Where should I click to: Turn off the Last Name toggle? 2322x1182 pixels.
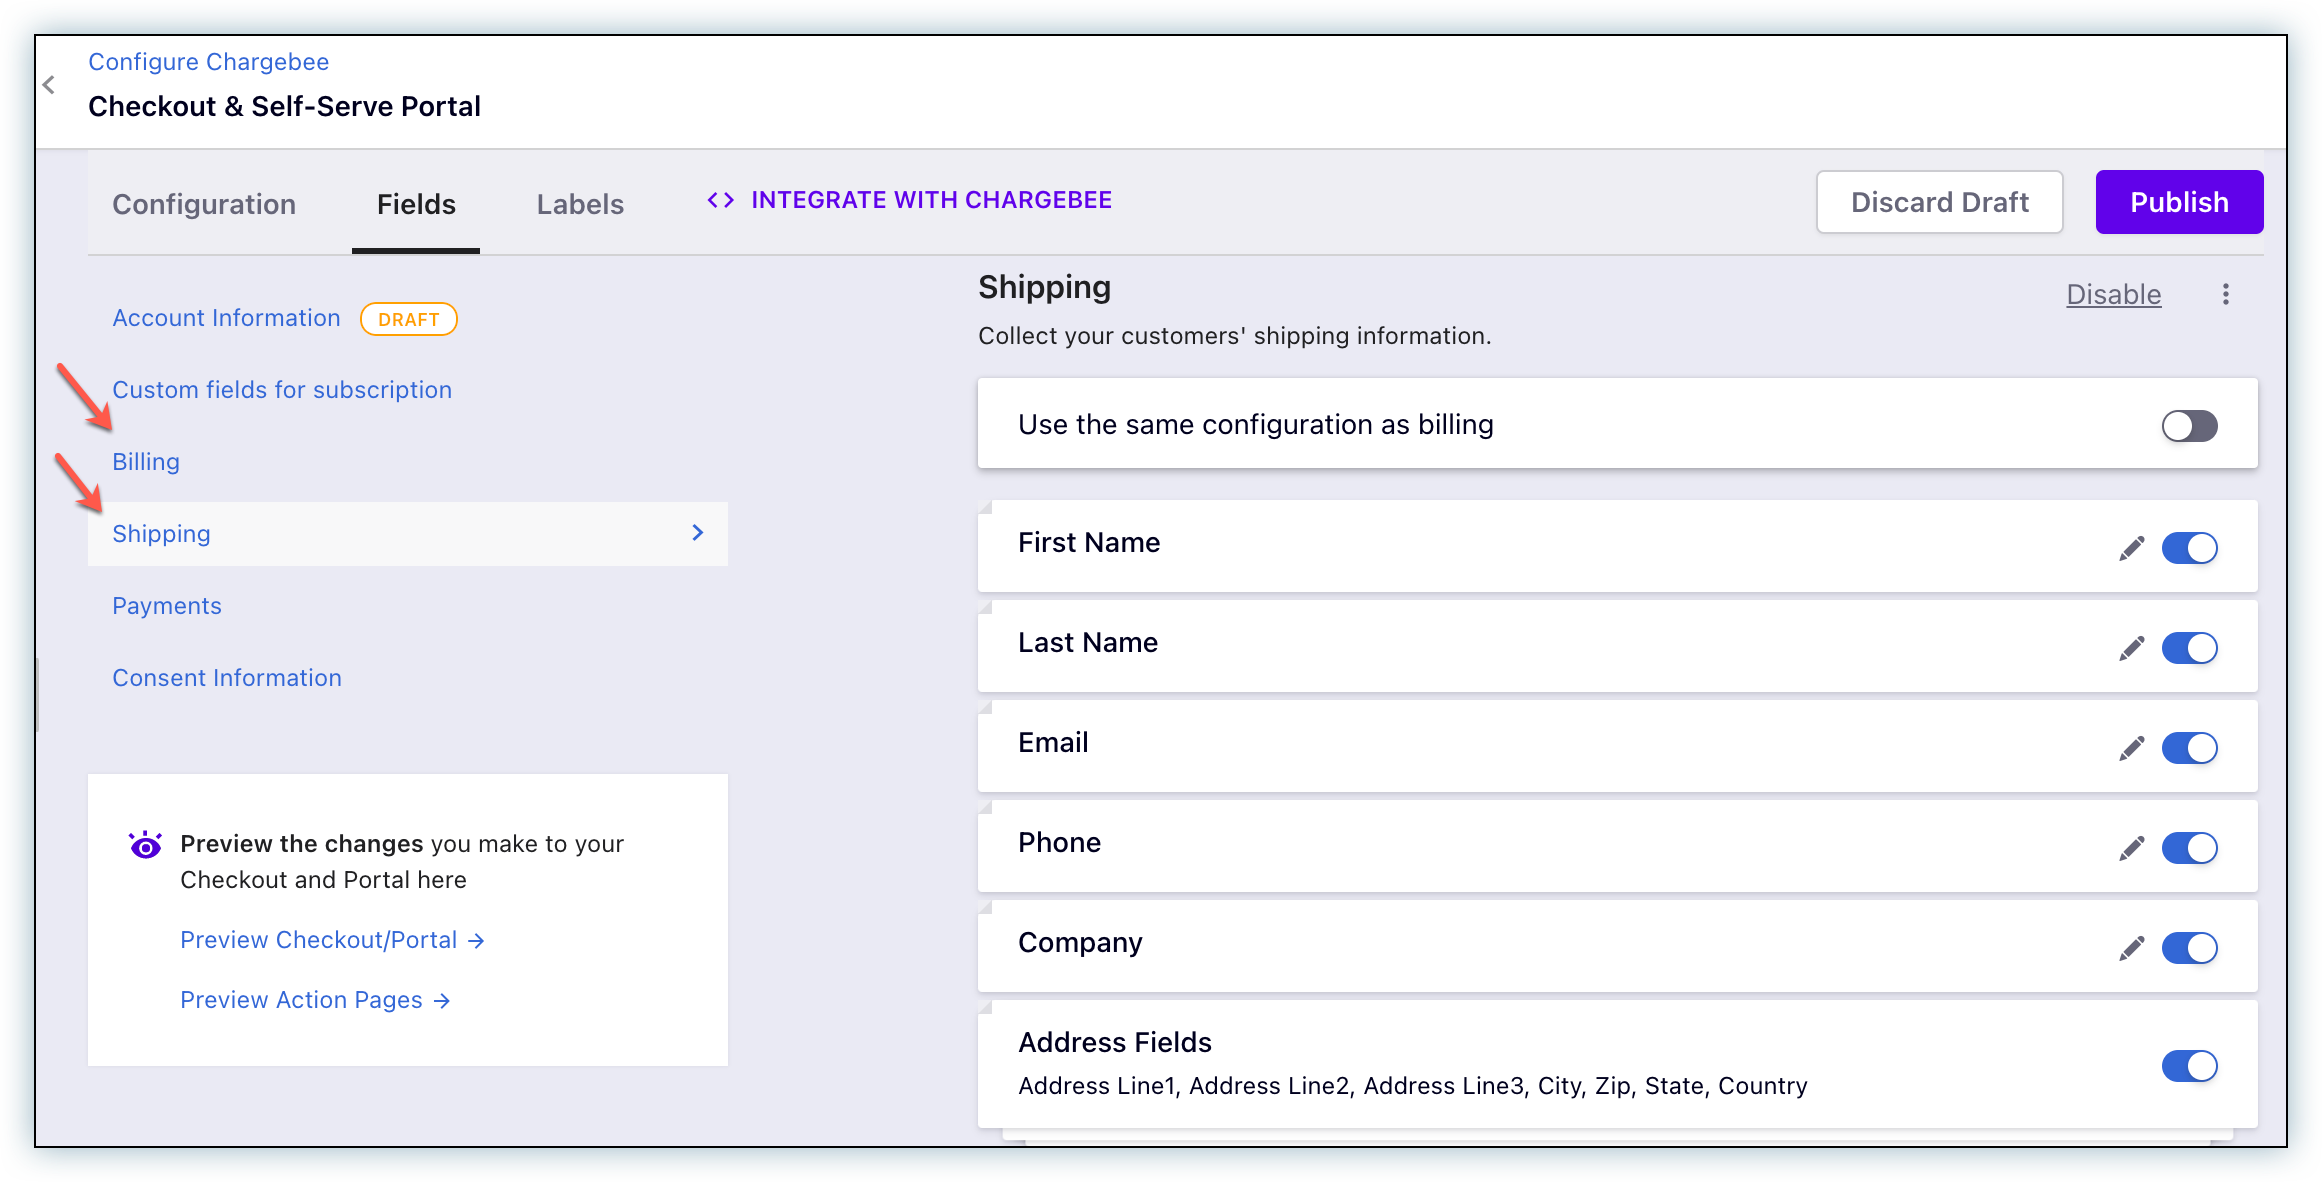click(x=2189, y=648)
